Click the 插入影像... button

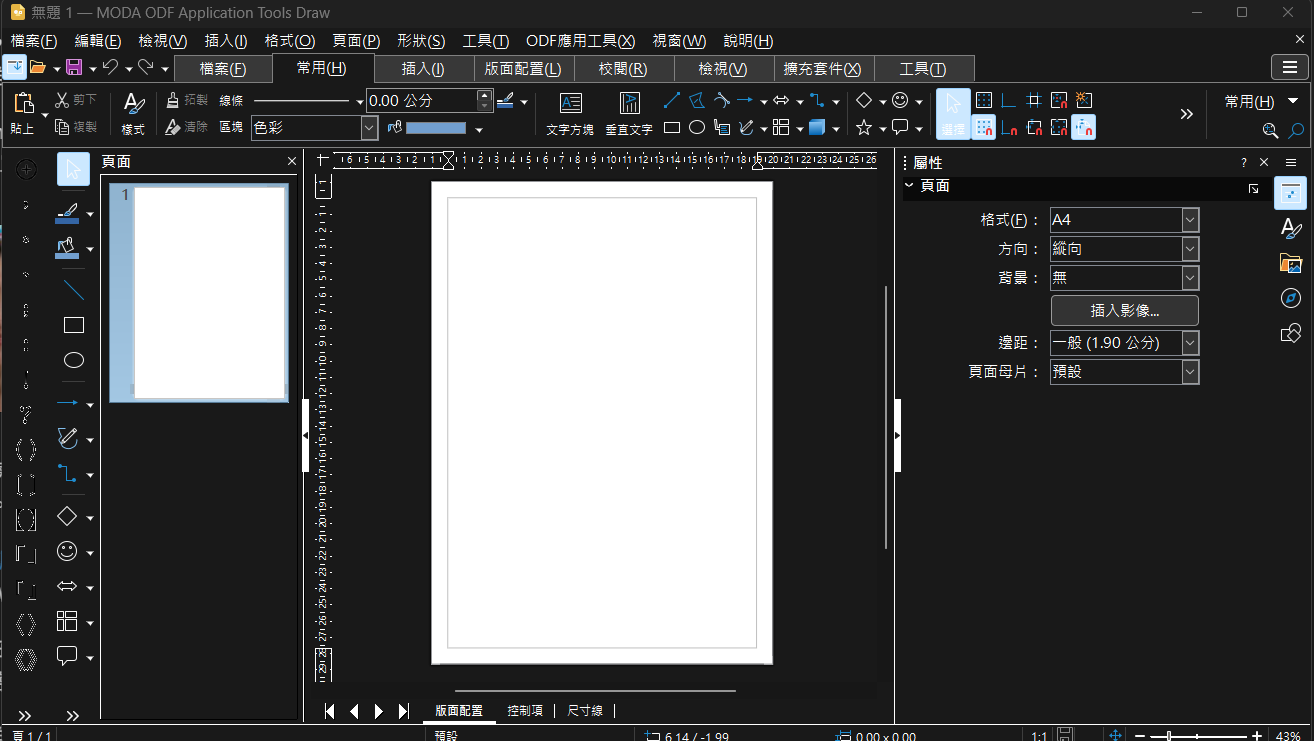tap(1124, 310)
